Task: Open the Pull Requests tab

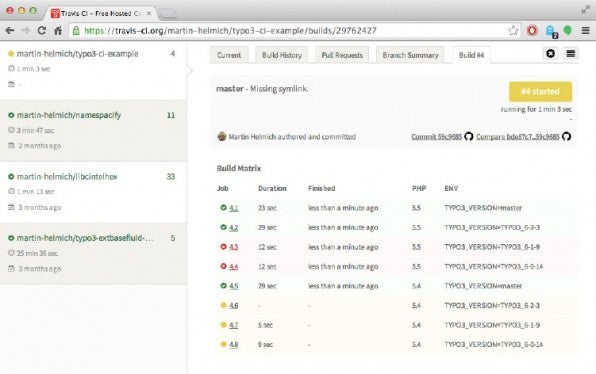Action: (342, 55)
